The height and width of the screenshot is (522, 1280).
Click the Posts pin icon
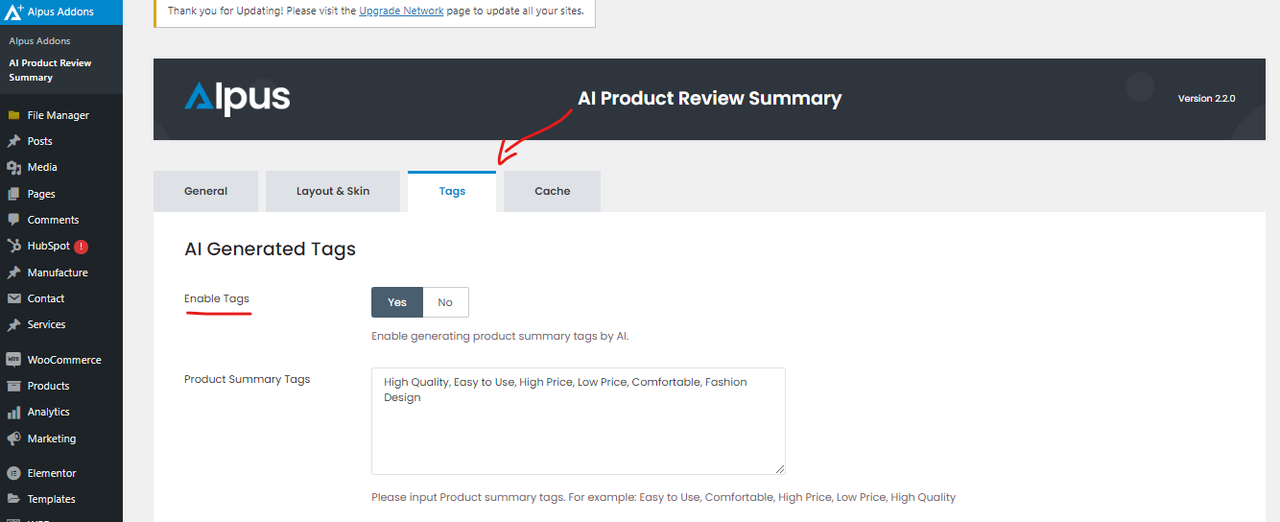tap(14, 141)
